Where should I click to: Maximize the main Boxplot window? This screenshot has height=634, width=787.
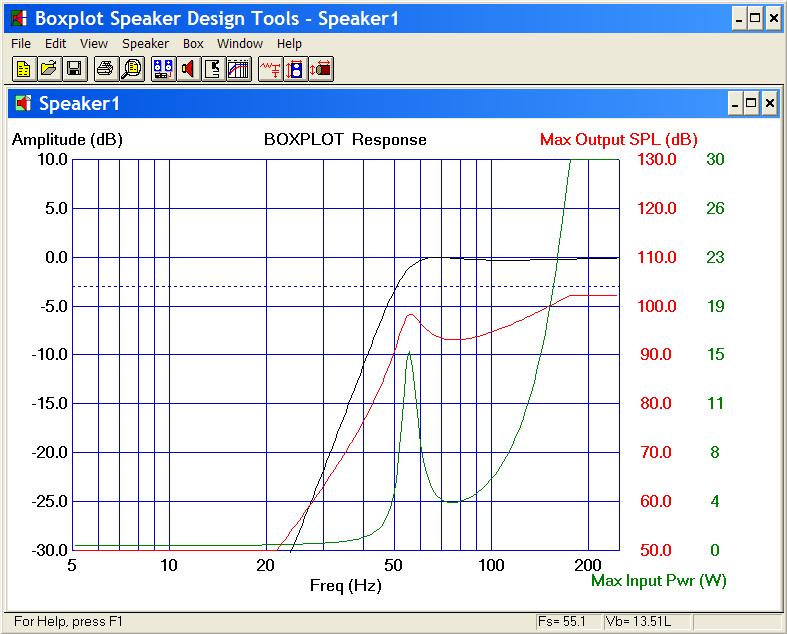point(755,19)
